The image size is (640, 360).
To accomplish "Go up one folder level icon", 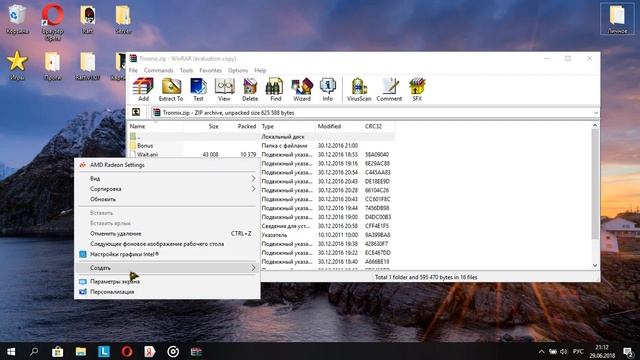I will coord(136,112).
